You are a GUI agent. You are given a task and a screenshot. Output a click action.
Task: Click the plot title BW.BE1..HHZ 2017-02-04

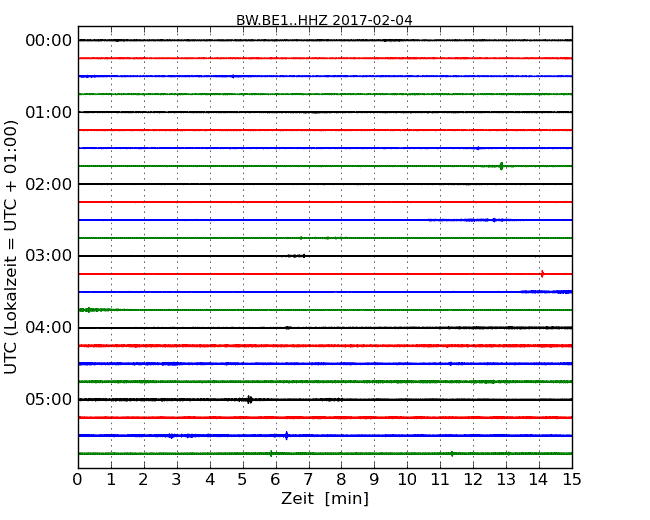(x=324, y=20)
